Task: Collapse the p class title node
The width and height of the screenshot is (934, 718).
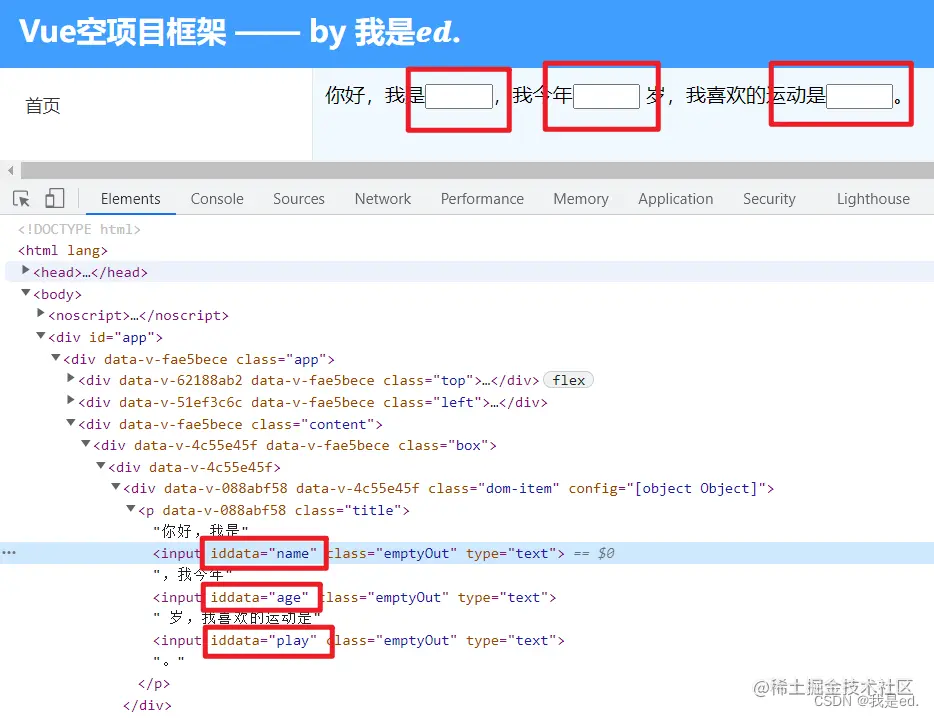Action: click(x=130, y=509)
